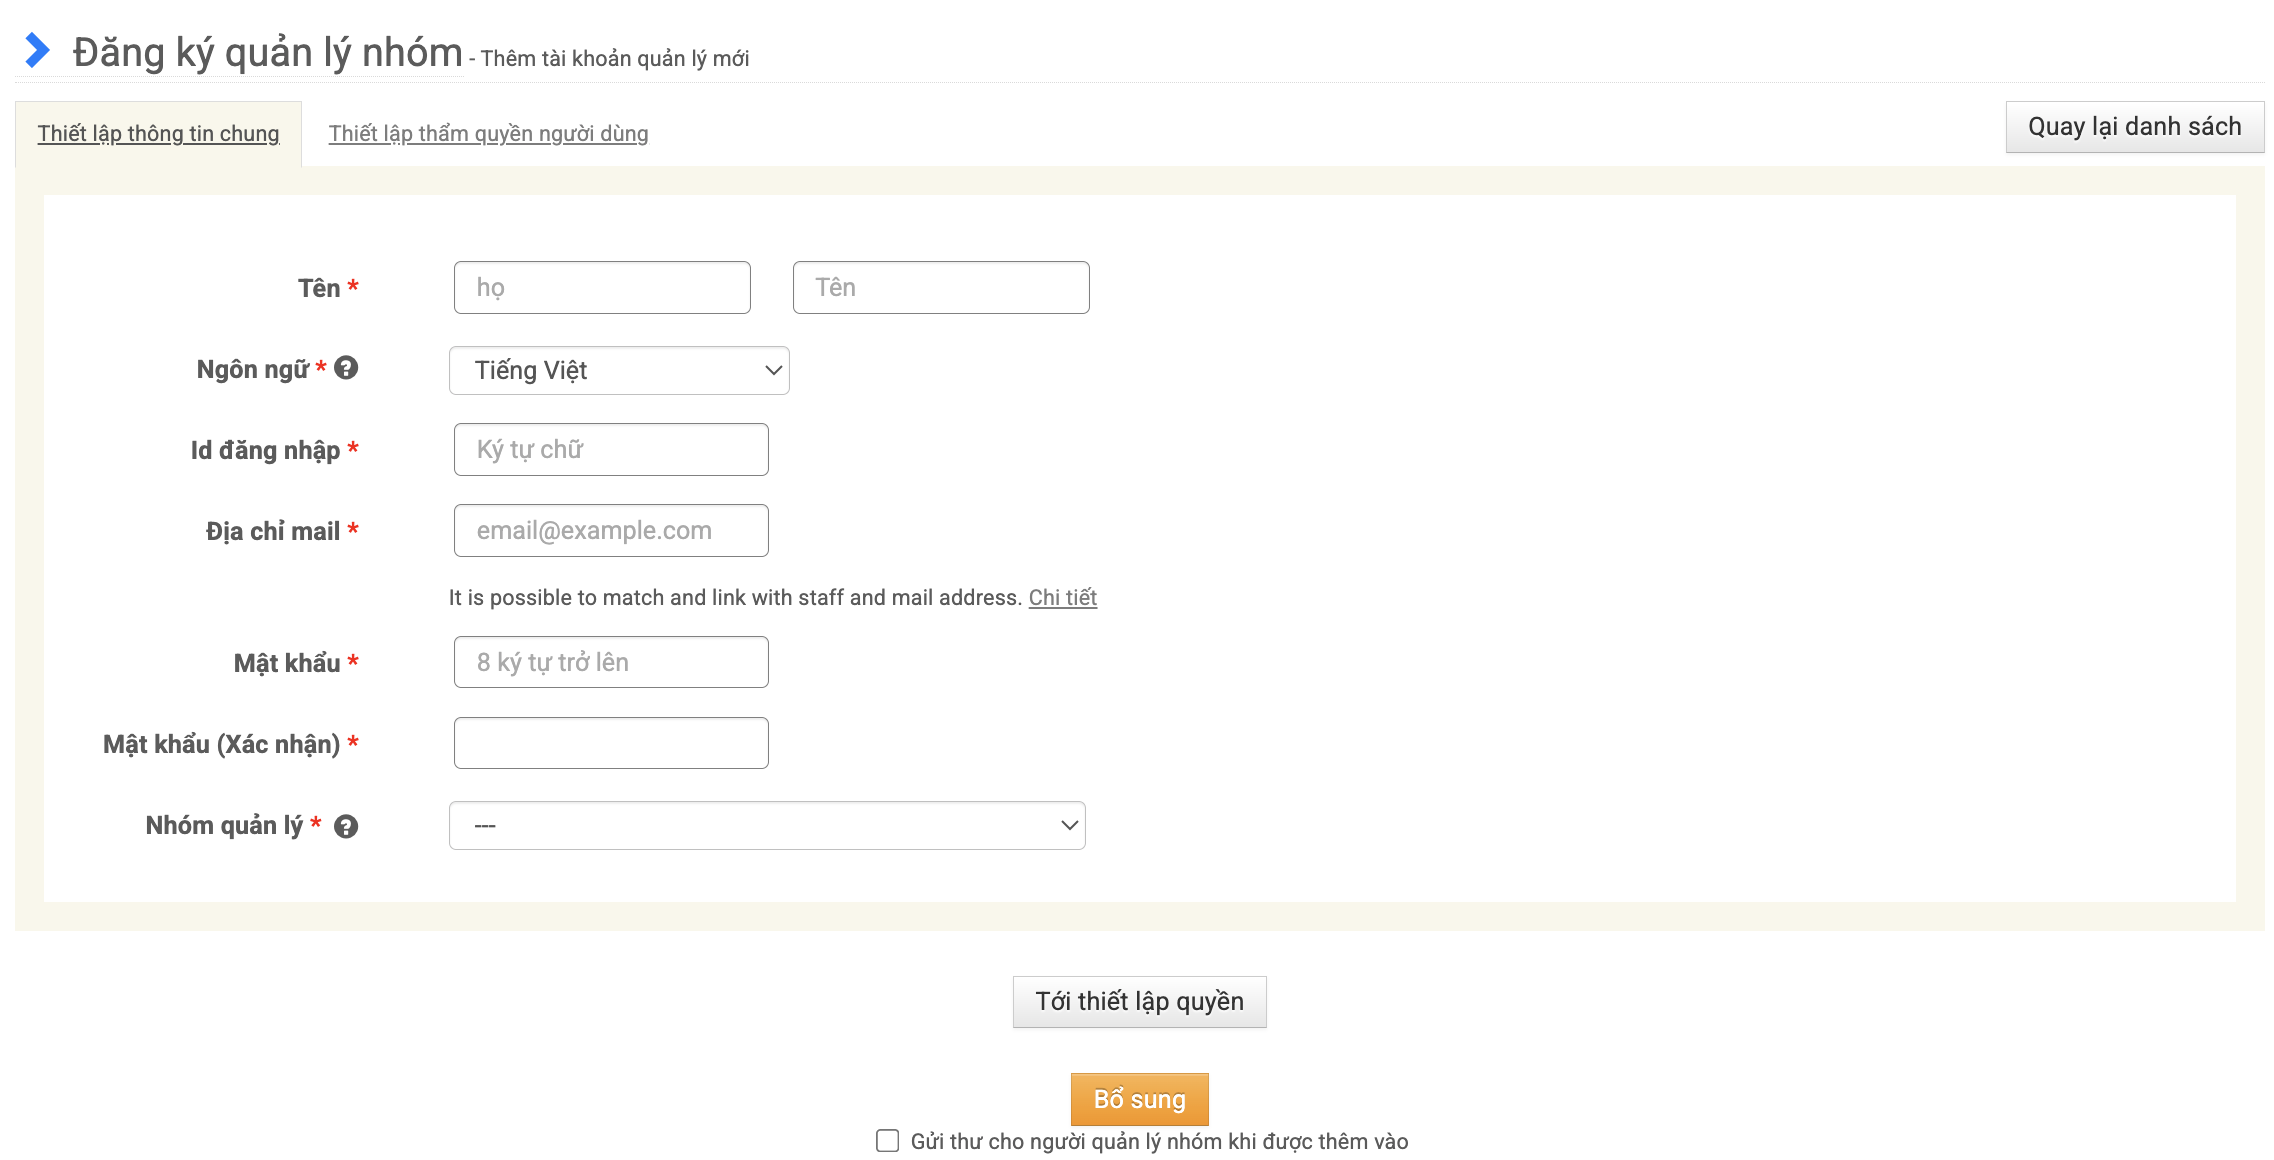This screenshot has height=1160, width=2274.
Task: Open the Chi tiết link
Action: pyautogui.click(x=1062, y=597)
